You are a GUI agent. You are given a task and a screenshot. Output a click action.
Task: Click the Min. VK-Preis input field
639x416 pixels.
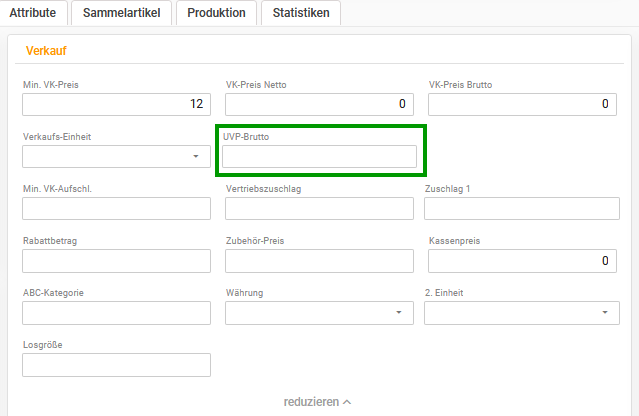(116, 104)
